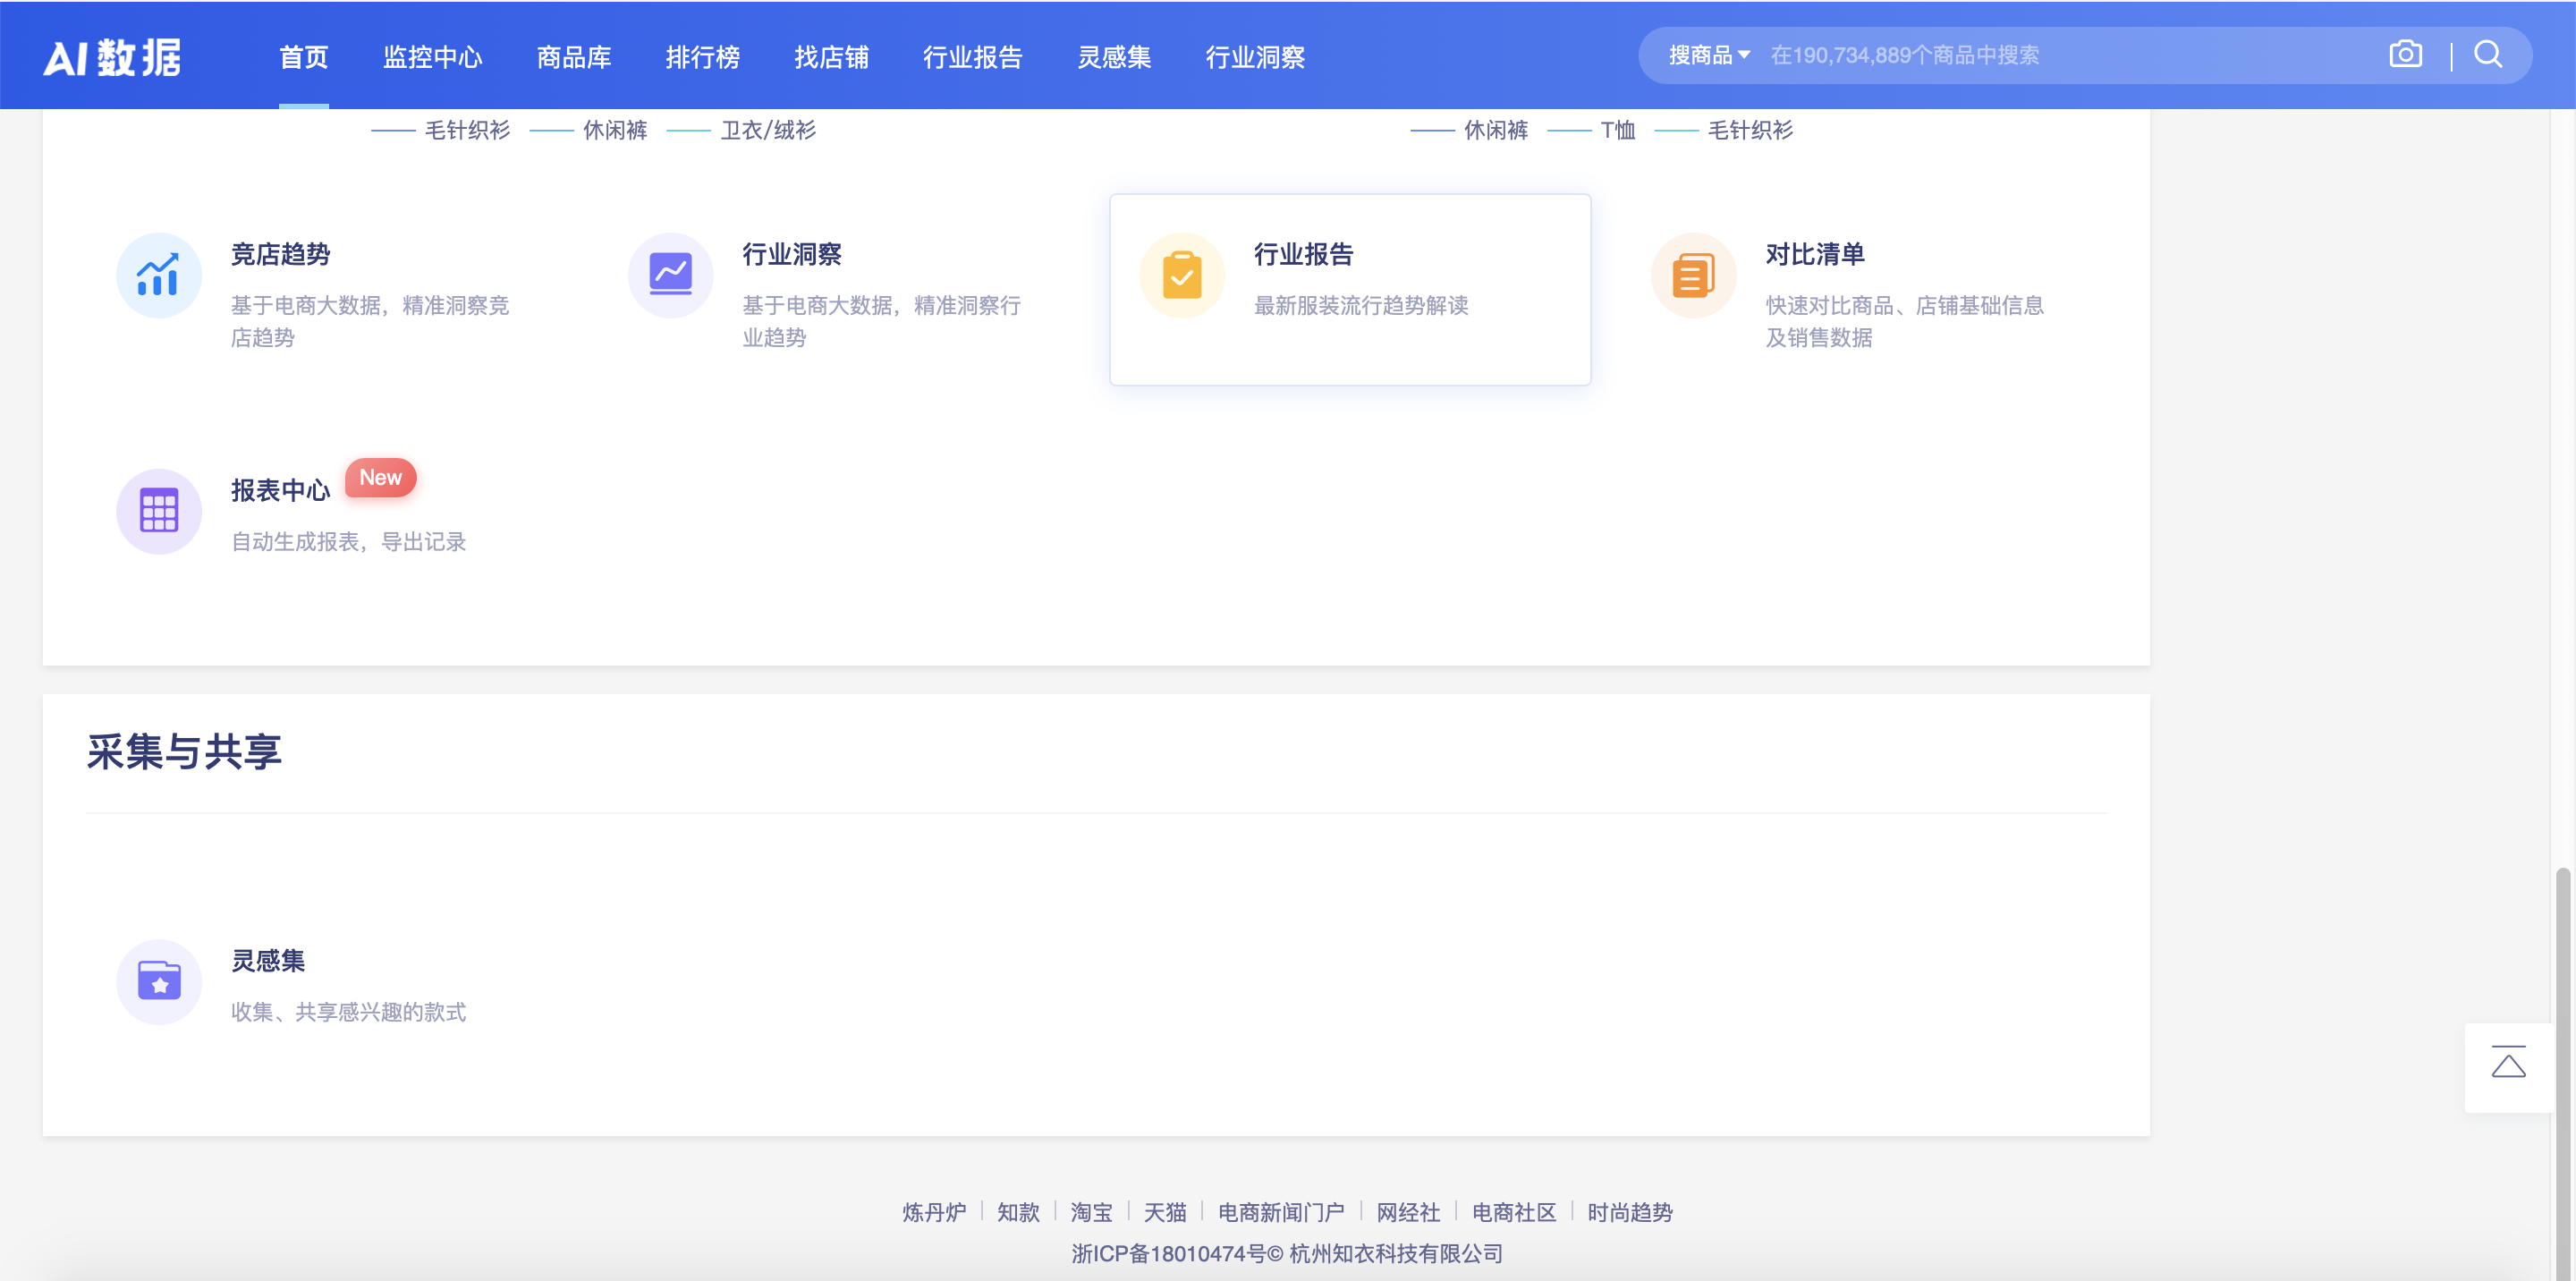Image resolution: width=2576 pixels, height=1281 pixels.
Task: Click the product search input field
Action: click(x=1950, y=55)
